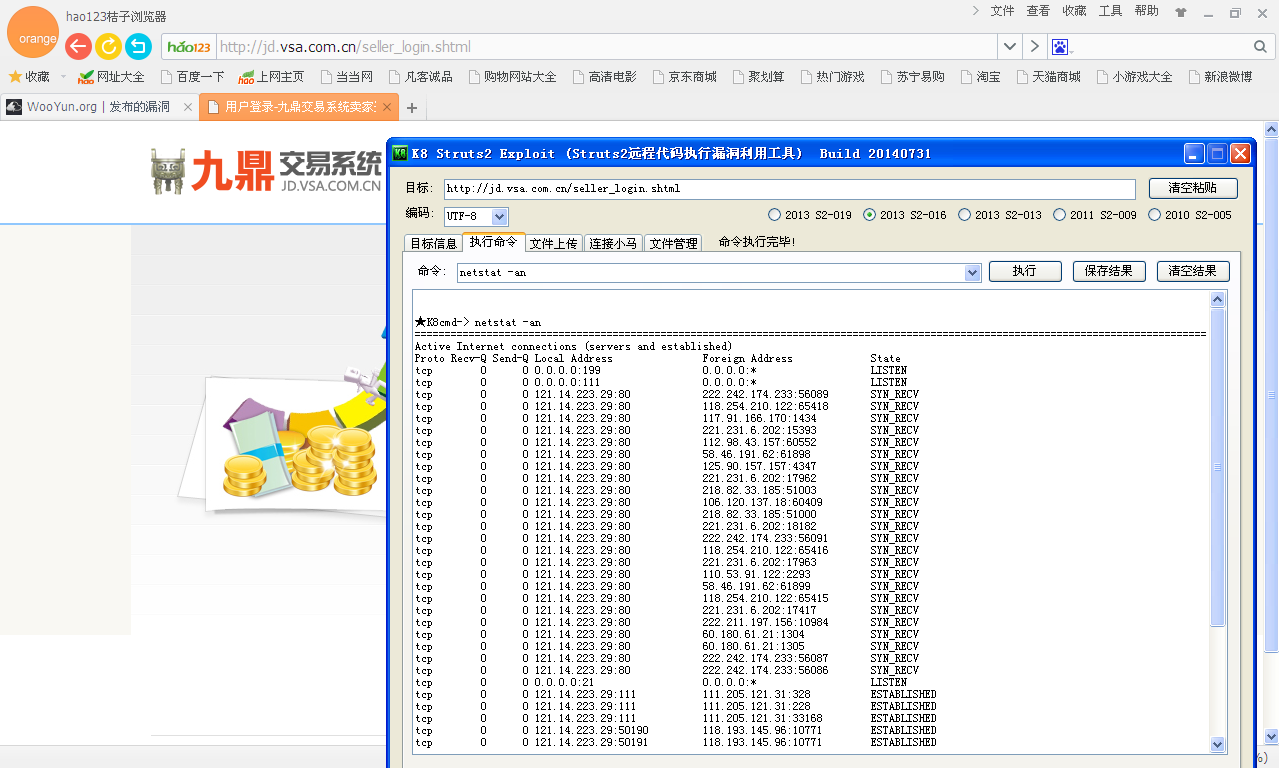Image resolution: width=1279 pixels, height=768 pixels.
Task: Expand the small arrow next to 收藏 bookmark
Action: [x=63, y=77]
